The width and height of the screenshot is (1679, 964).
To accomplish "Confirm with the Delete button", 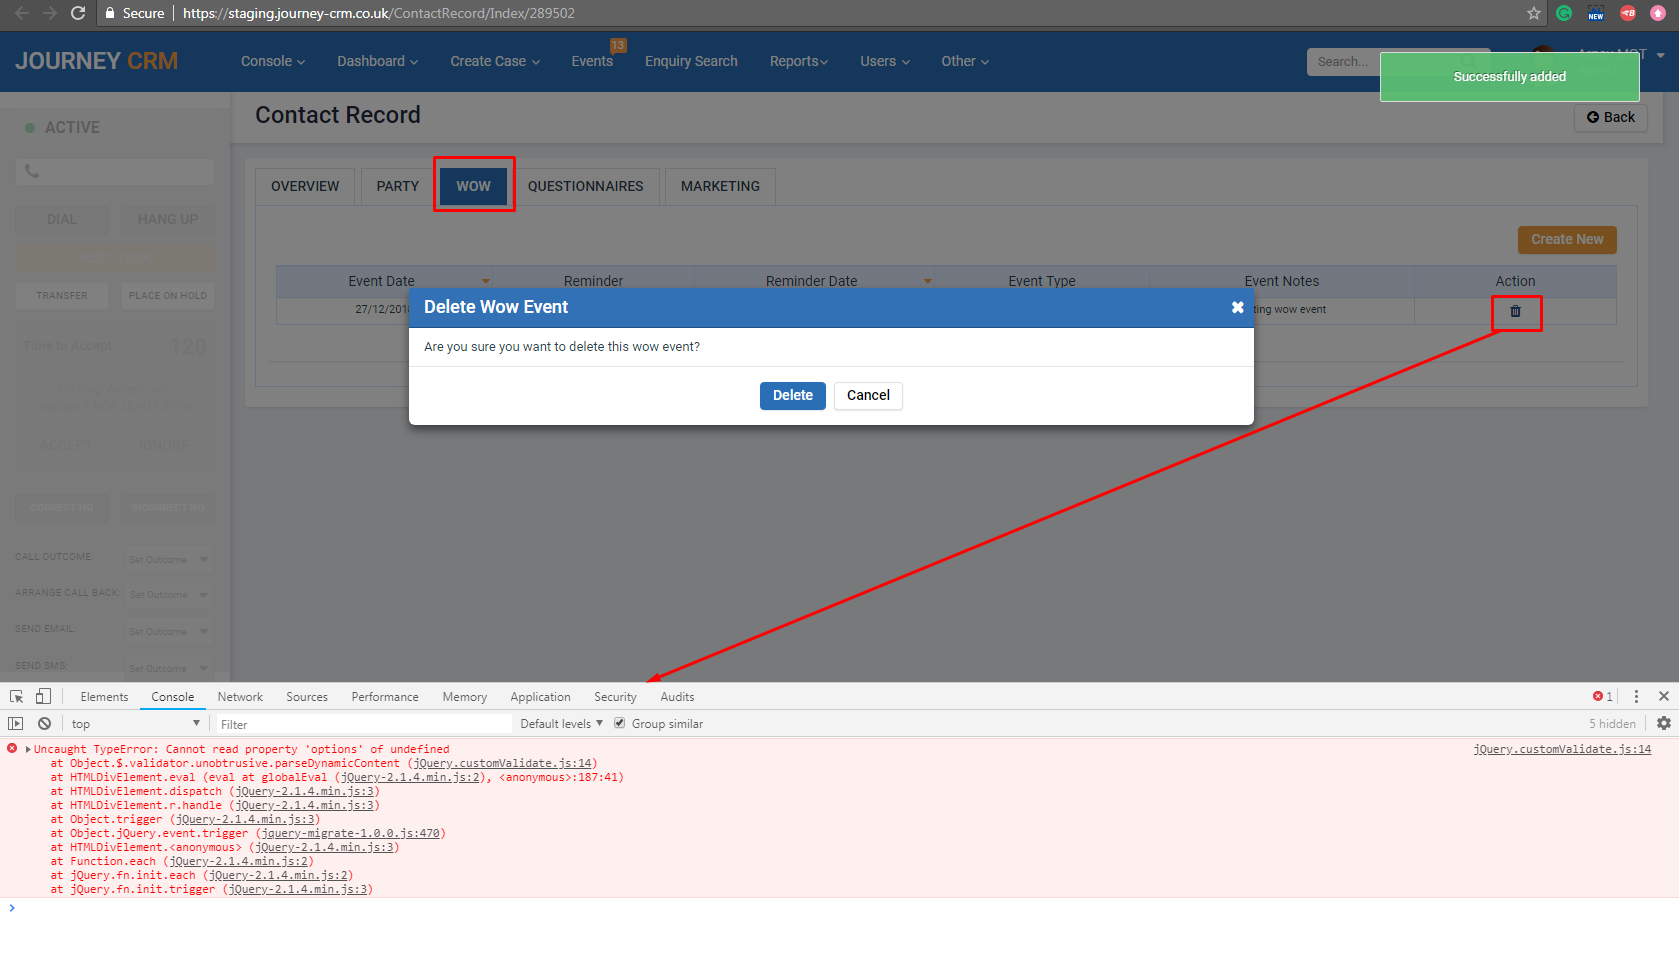I will pos(793,395).
